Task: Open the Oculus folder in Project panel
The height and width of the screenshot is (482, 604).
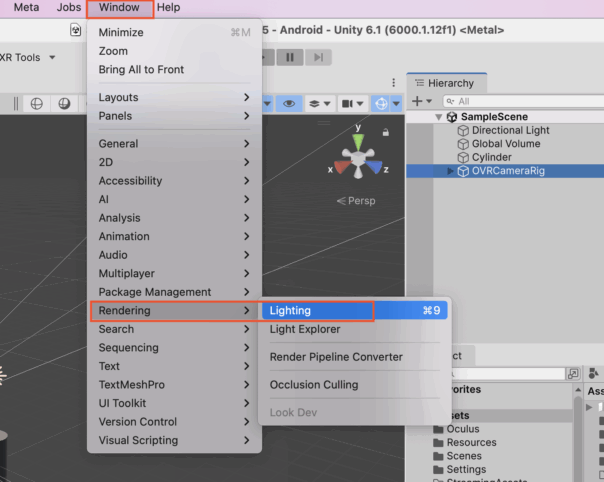Action: (x=463, y=429)
